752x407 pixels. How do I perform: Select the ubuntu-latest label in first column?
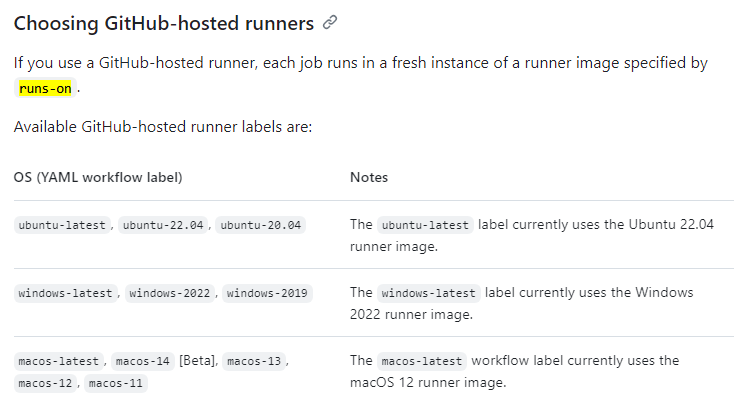pos(62,225)
